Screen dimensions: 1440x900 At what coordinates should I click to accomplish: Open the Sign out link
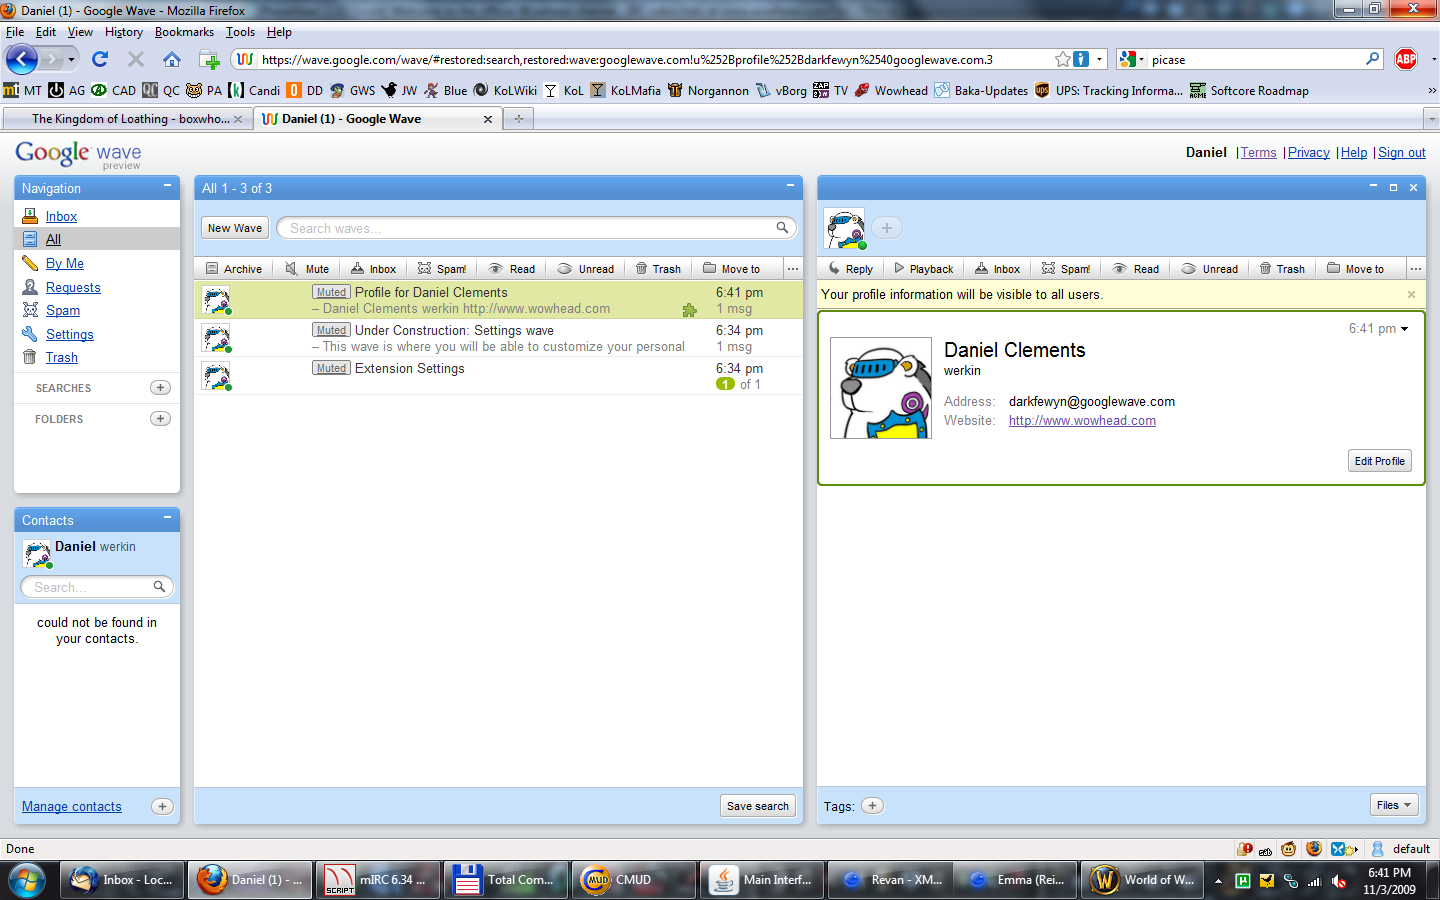pos(1402,153)
